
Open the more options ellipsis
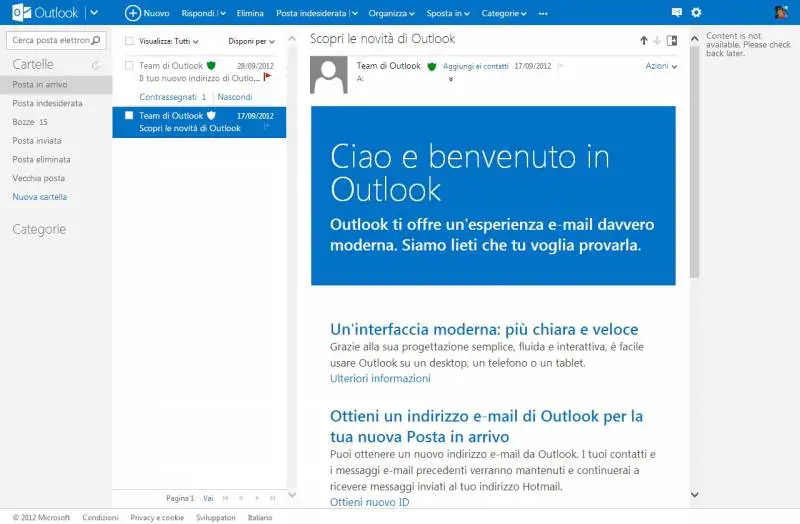coord(543,13)
